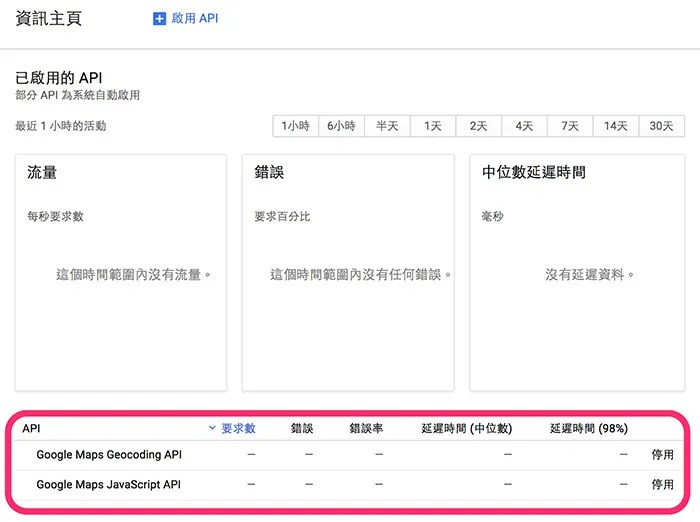The height and width of the screenshot is (522, 700).
Task: Click the 部分 API 為系統自動啟用 note
Action: (78, 95)
